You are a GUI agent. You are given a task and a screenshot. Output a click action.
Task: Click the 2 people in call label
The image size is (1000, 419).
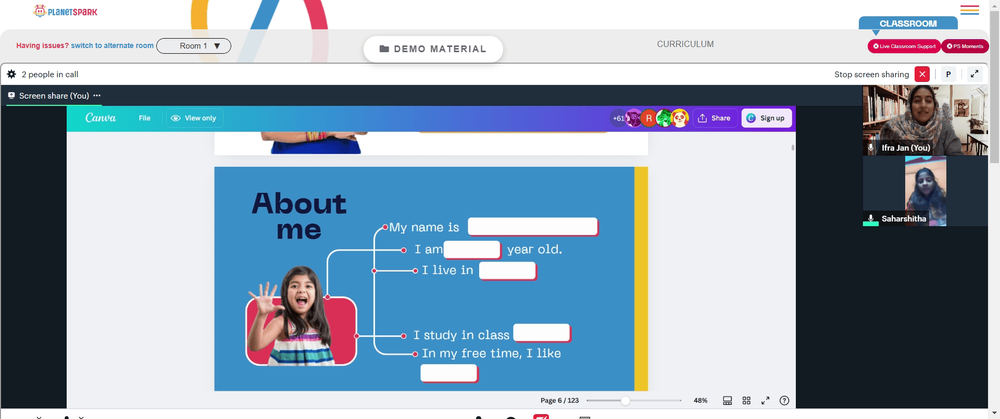tap(50, 74)
